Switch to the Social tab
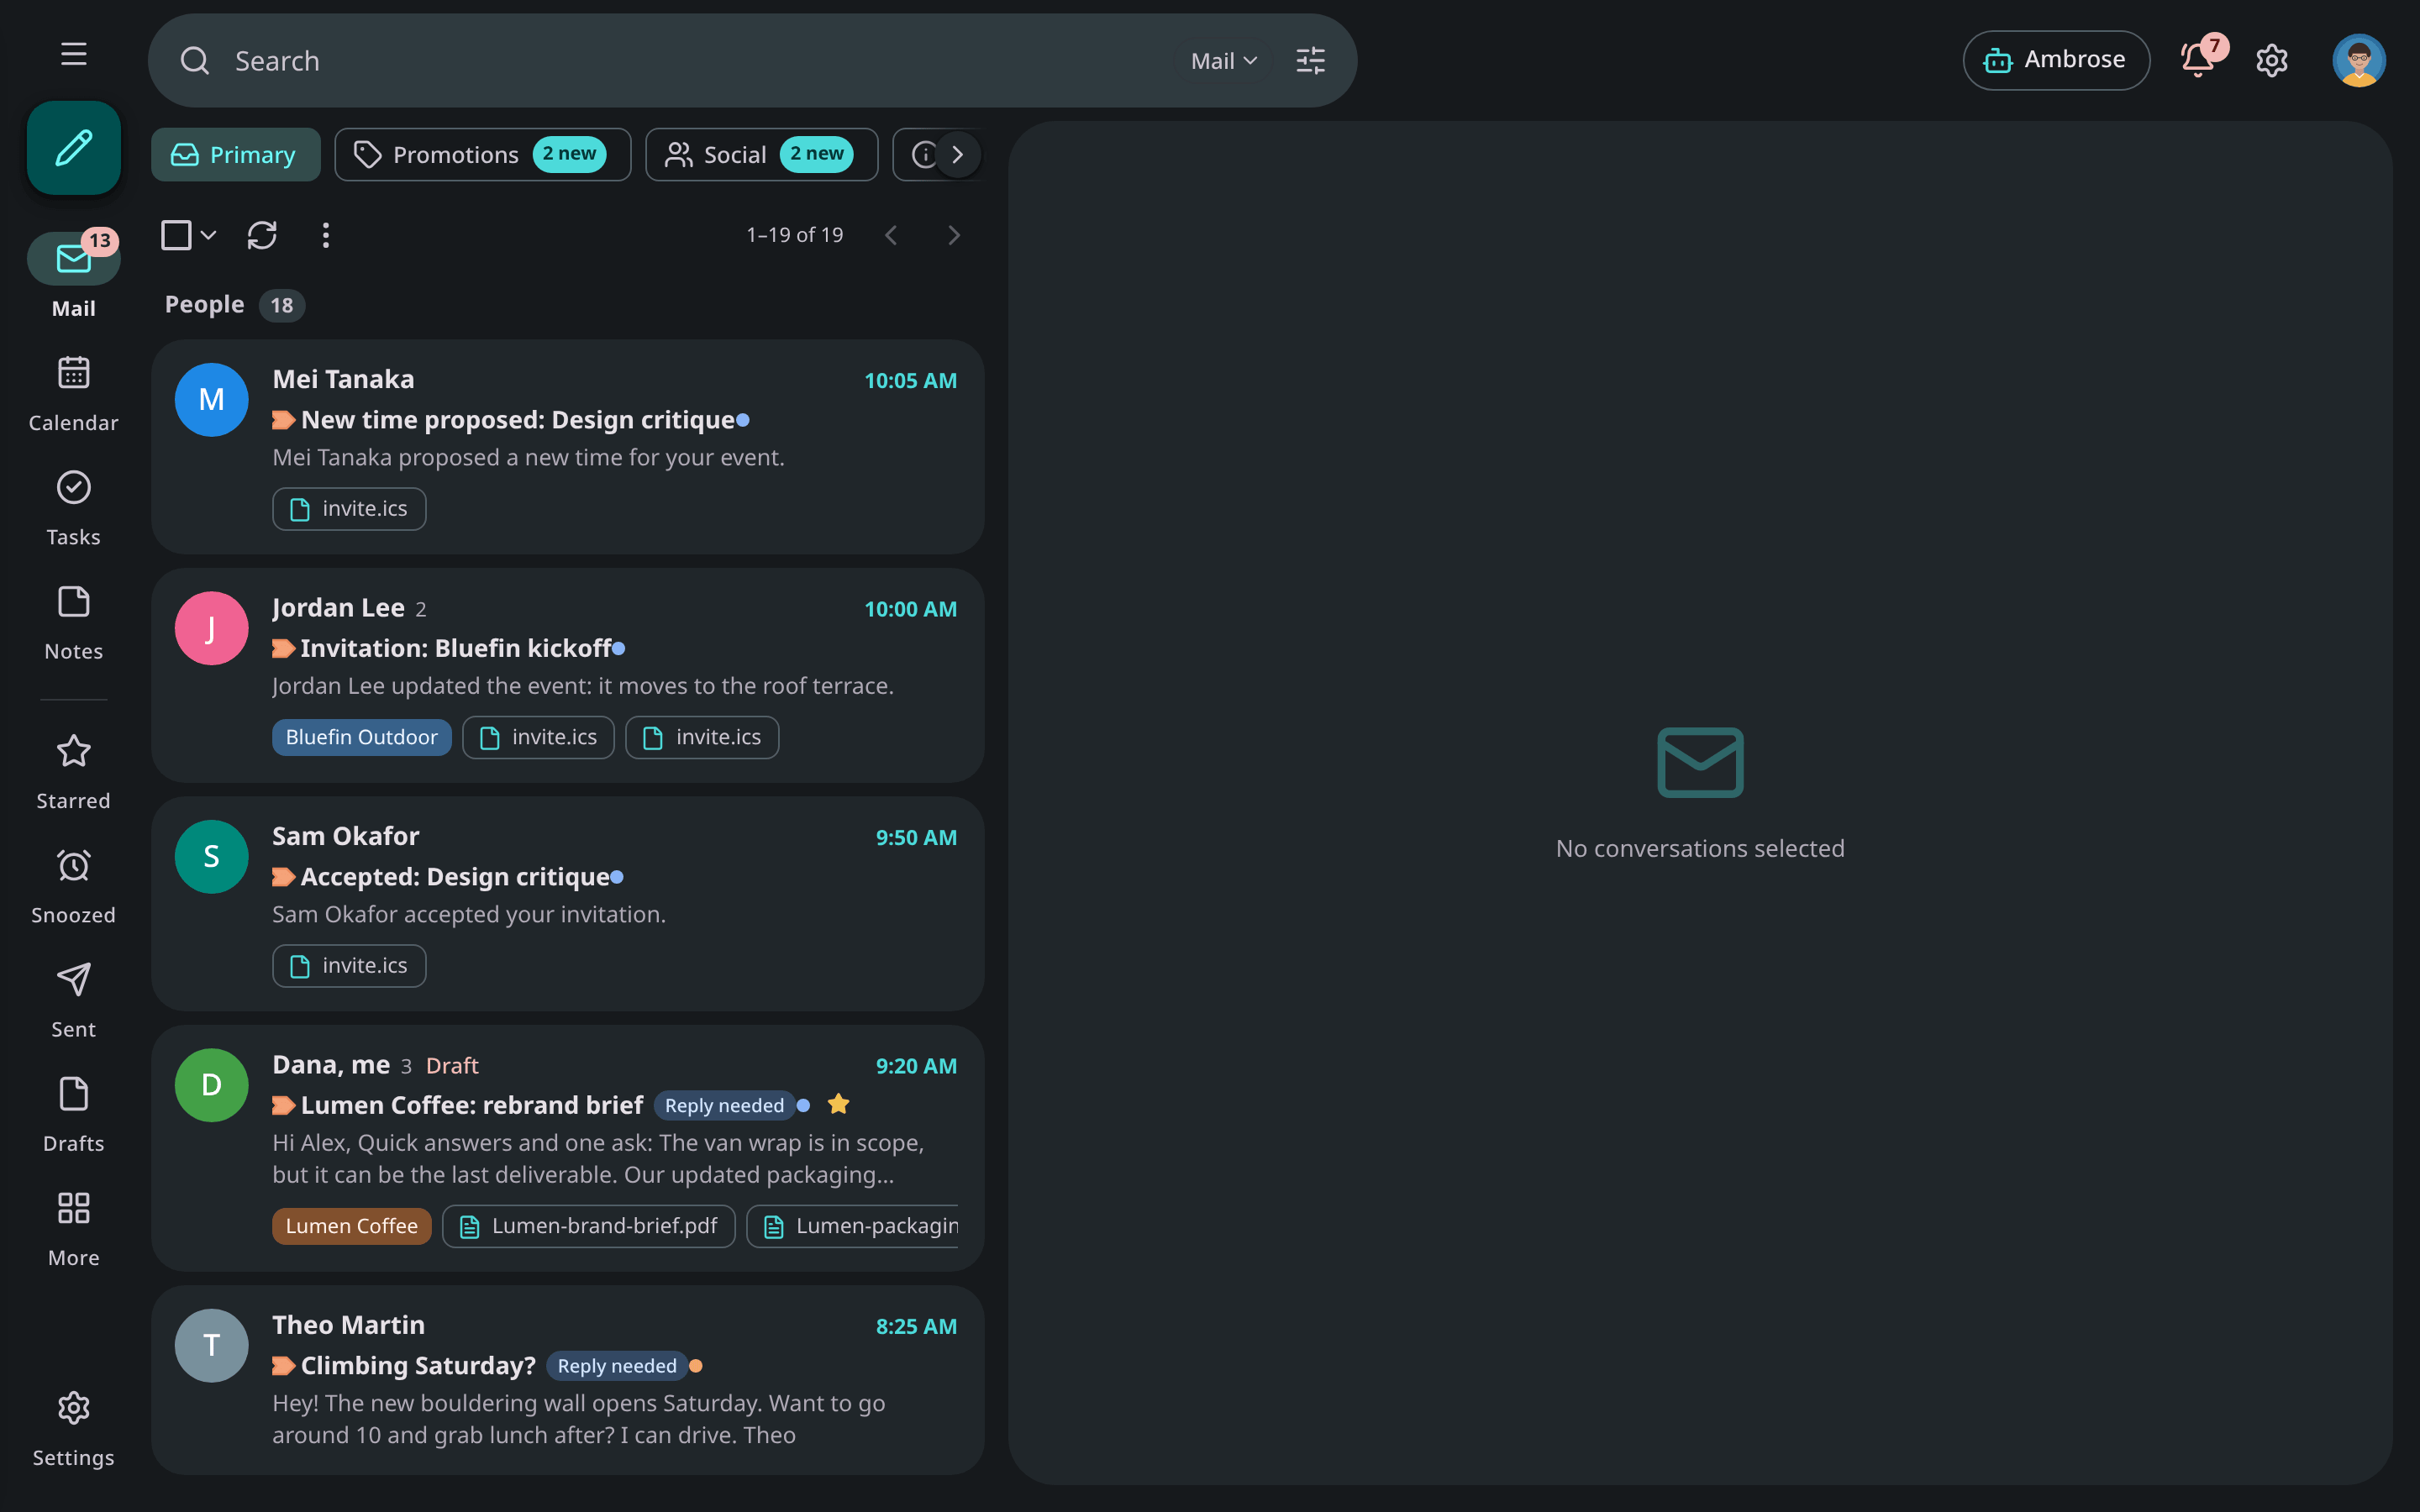The width and height of the screenshot is (2420, 1512). coord(761,155)
